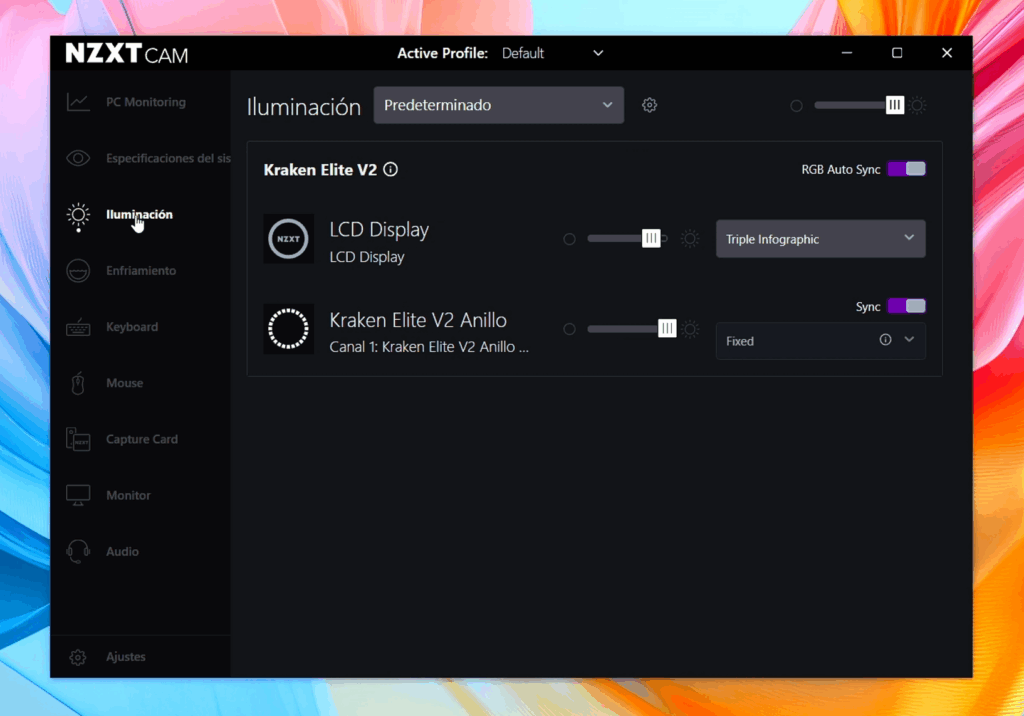This screenshot has width=1024, height=716.
Task: Expand the Fixed lighting mode dropdown
Action: point(820,340)
